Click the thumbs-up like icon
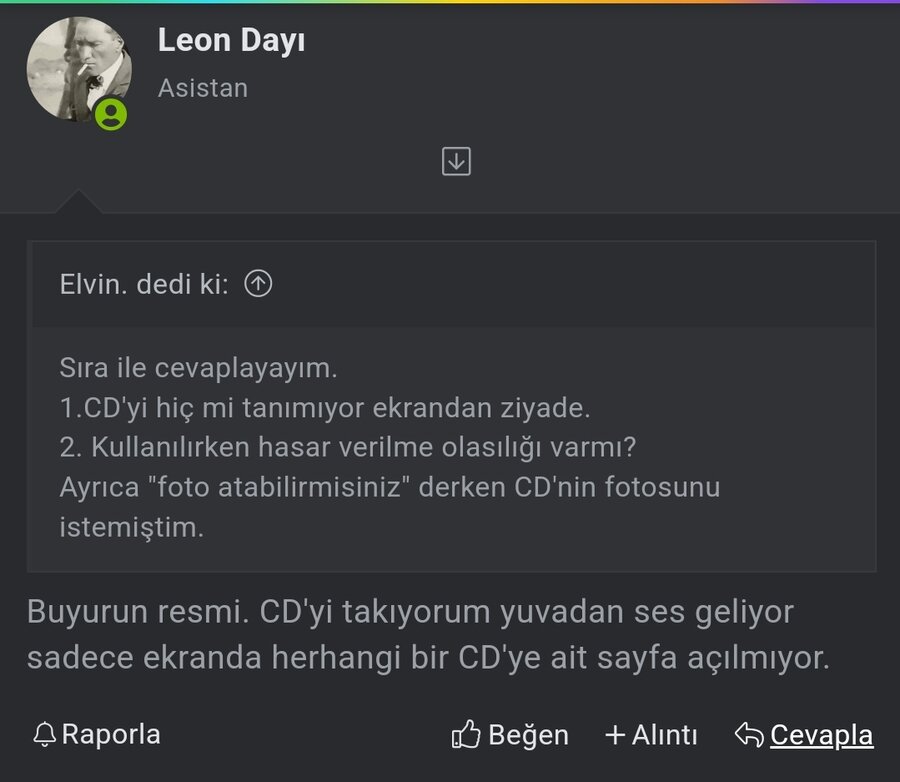This screenshot has width=900, height=782. (466, 736)
